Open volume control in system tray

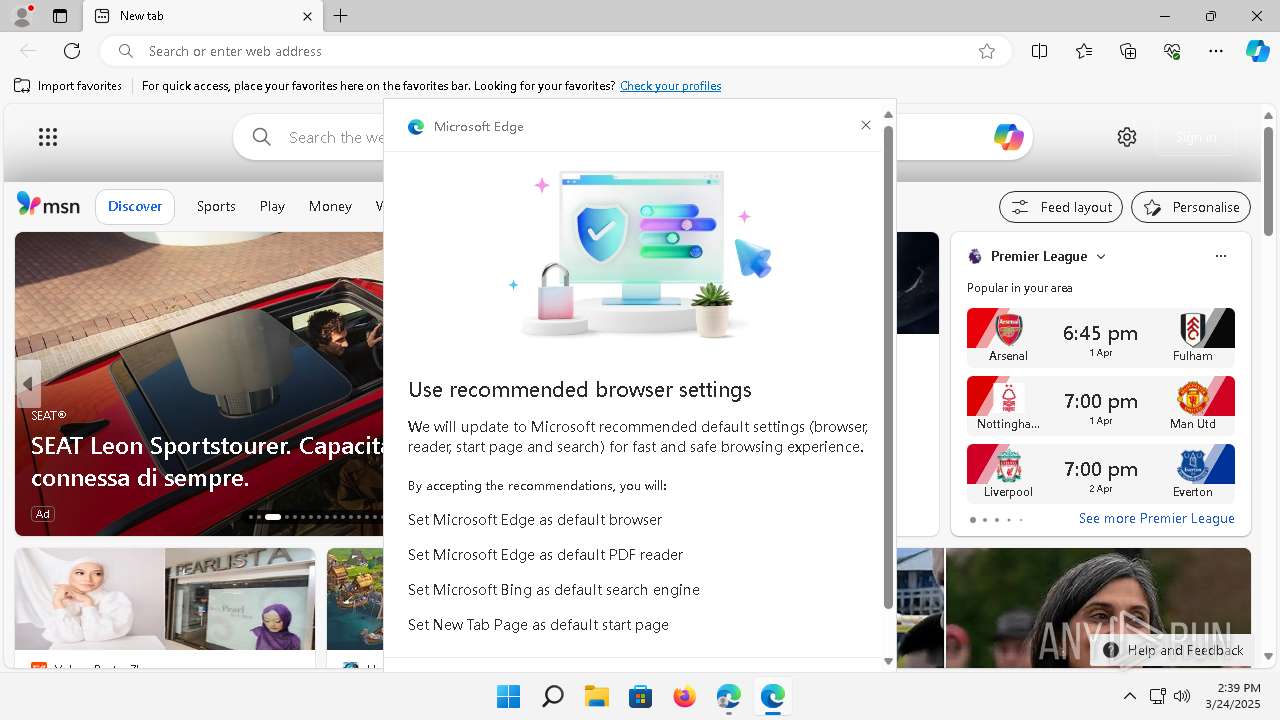click(x=1182, y=696)
